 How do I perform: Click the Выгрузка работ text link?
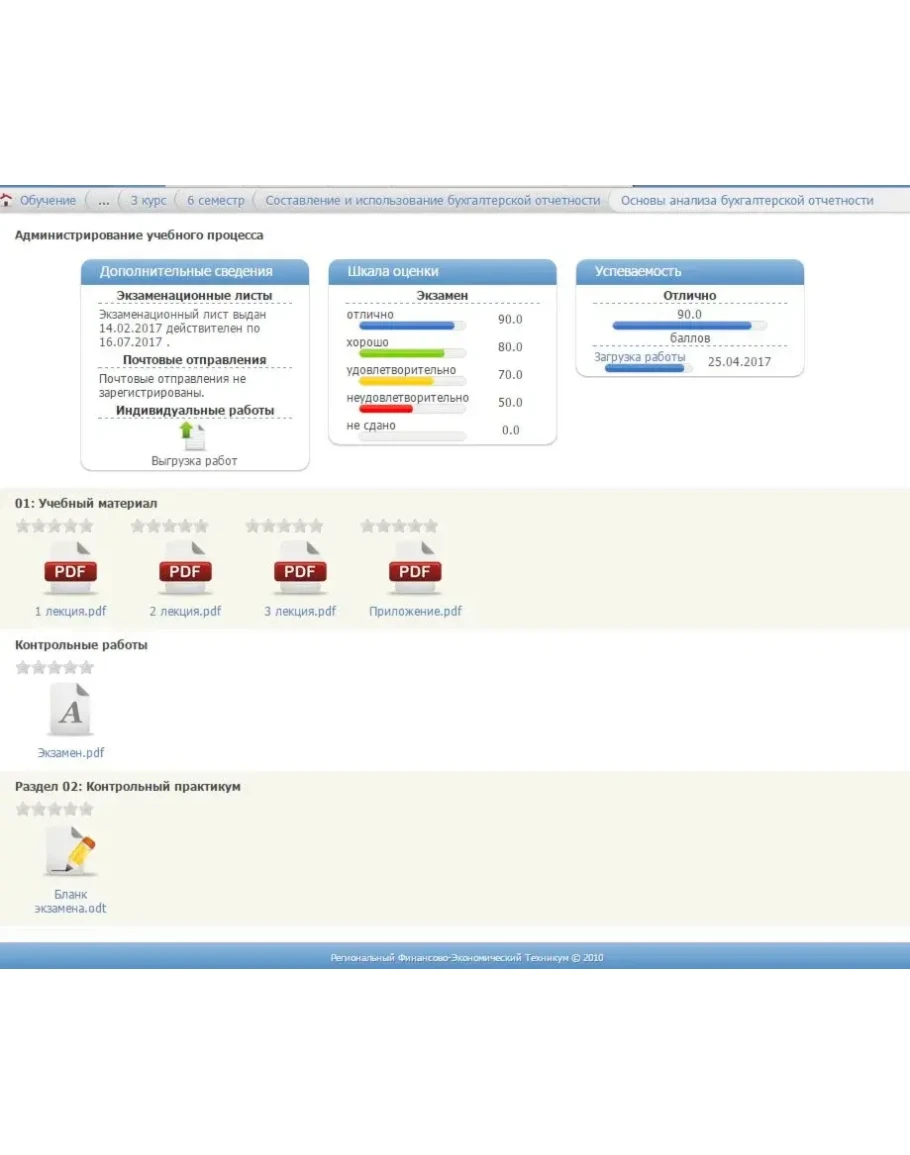(194, 461)
